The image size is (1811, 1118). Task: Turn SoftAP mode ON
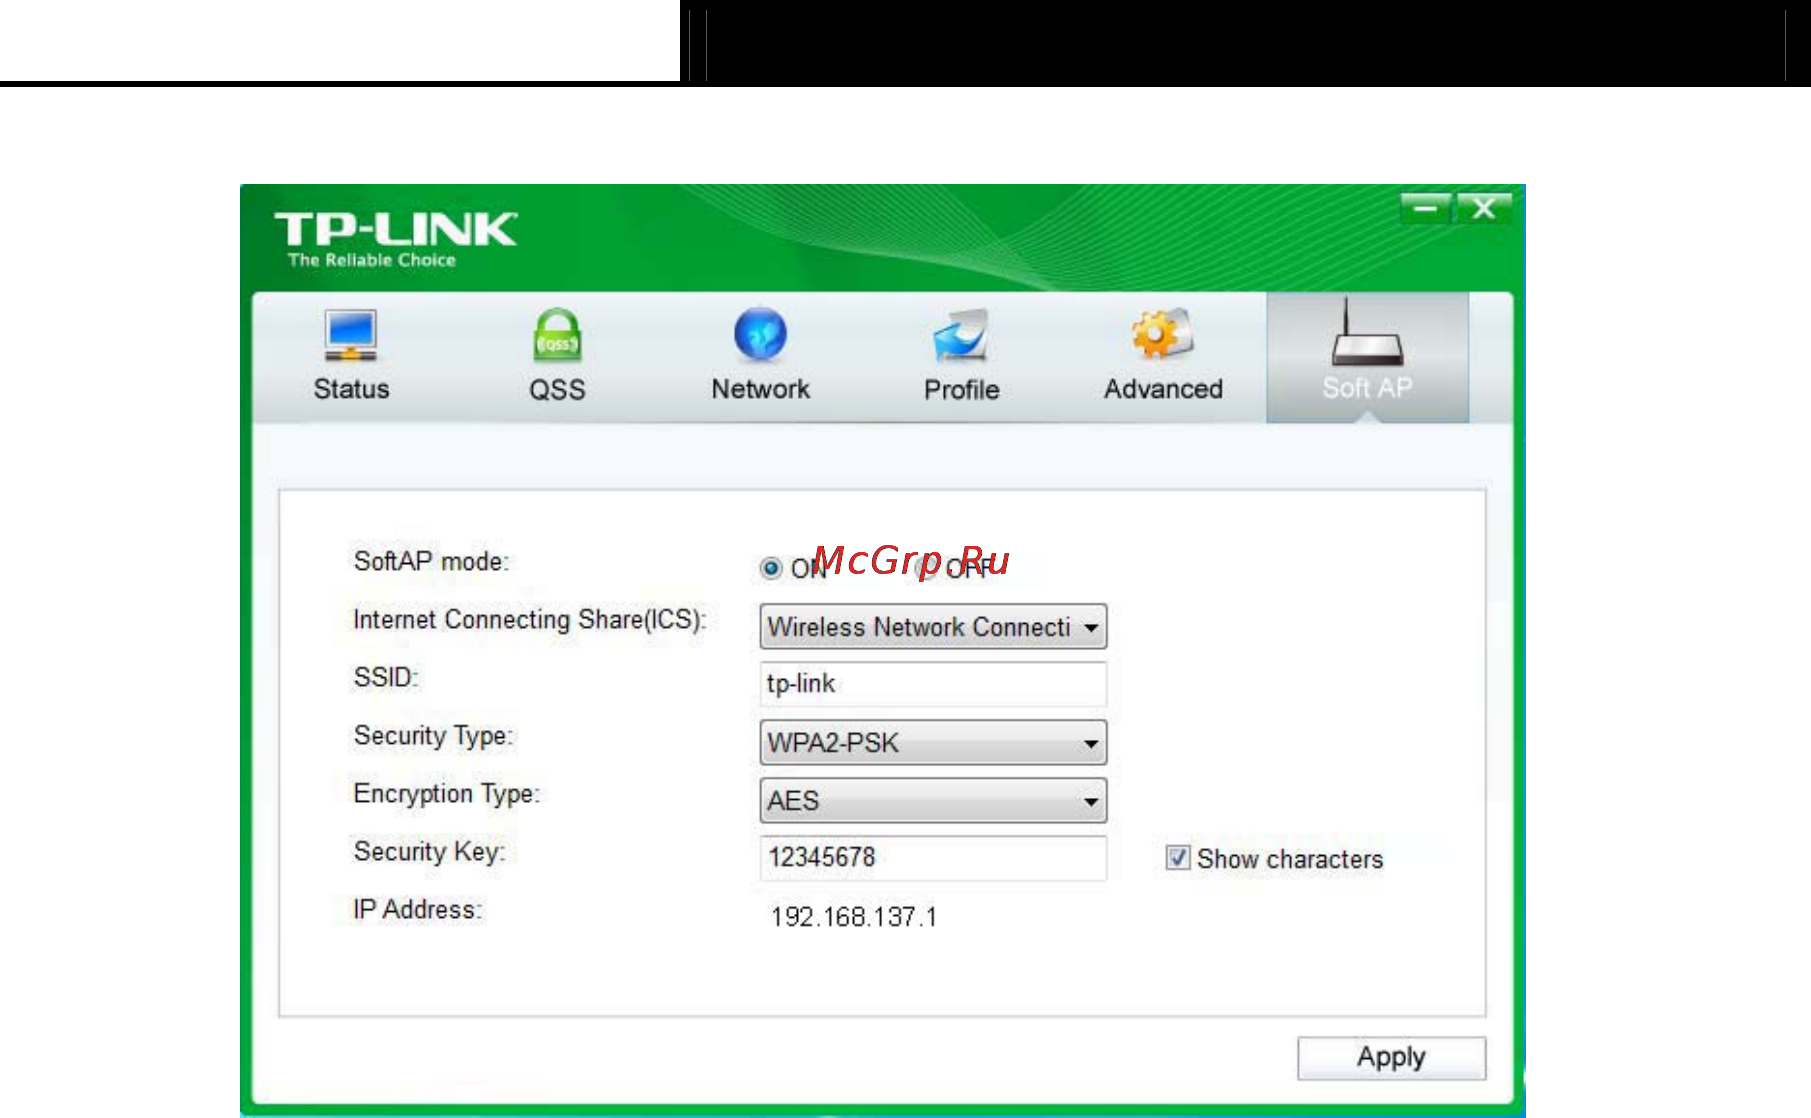point(771,568)
